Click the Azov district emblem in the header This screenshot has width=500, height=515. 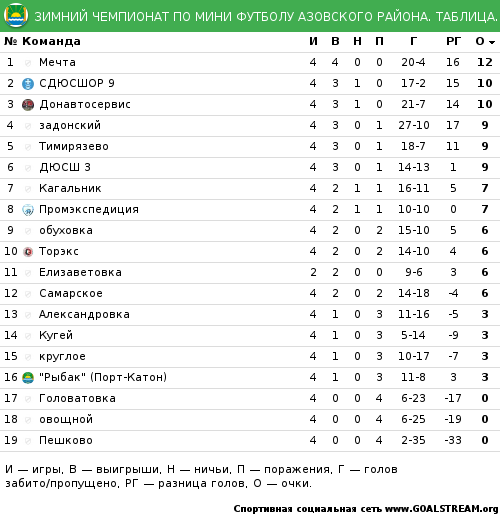coord(16,16)
